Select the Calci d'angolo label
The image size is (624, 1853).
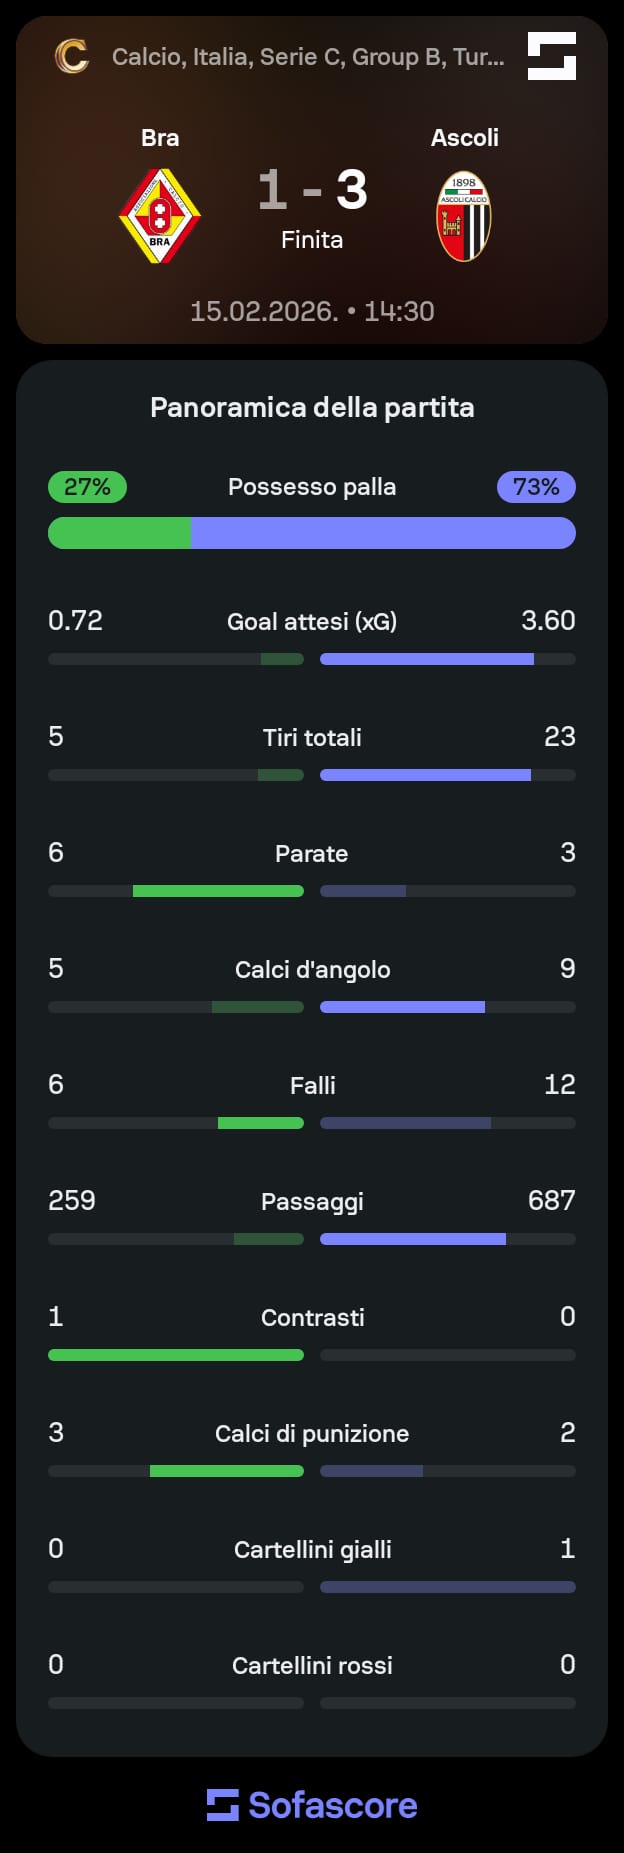click(x=312, y=969)
